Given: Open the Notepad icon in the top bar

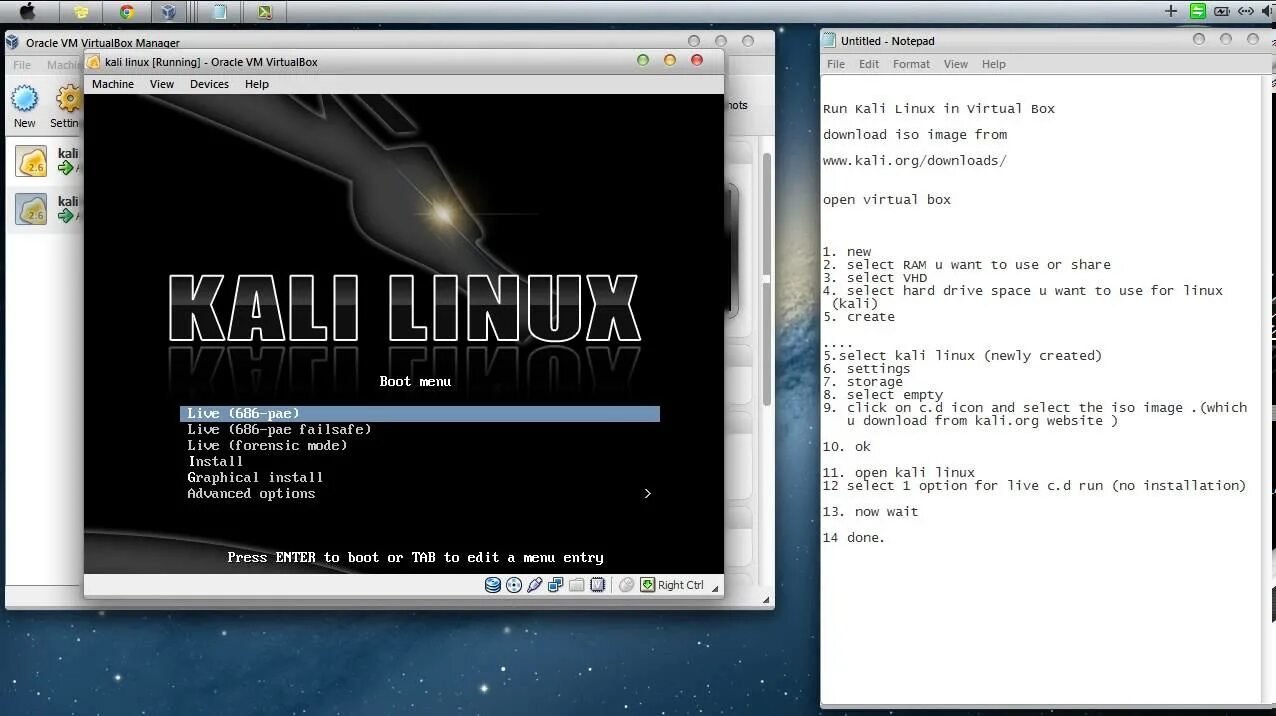Looking at the screenshot, I should tap(220, 12).
